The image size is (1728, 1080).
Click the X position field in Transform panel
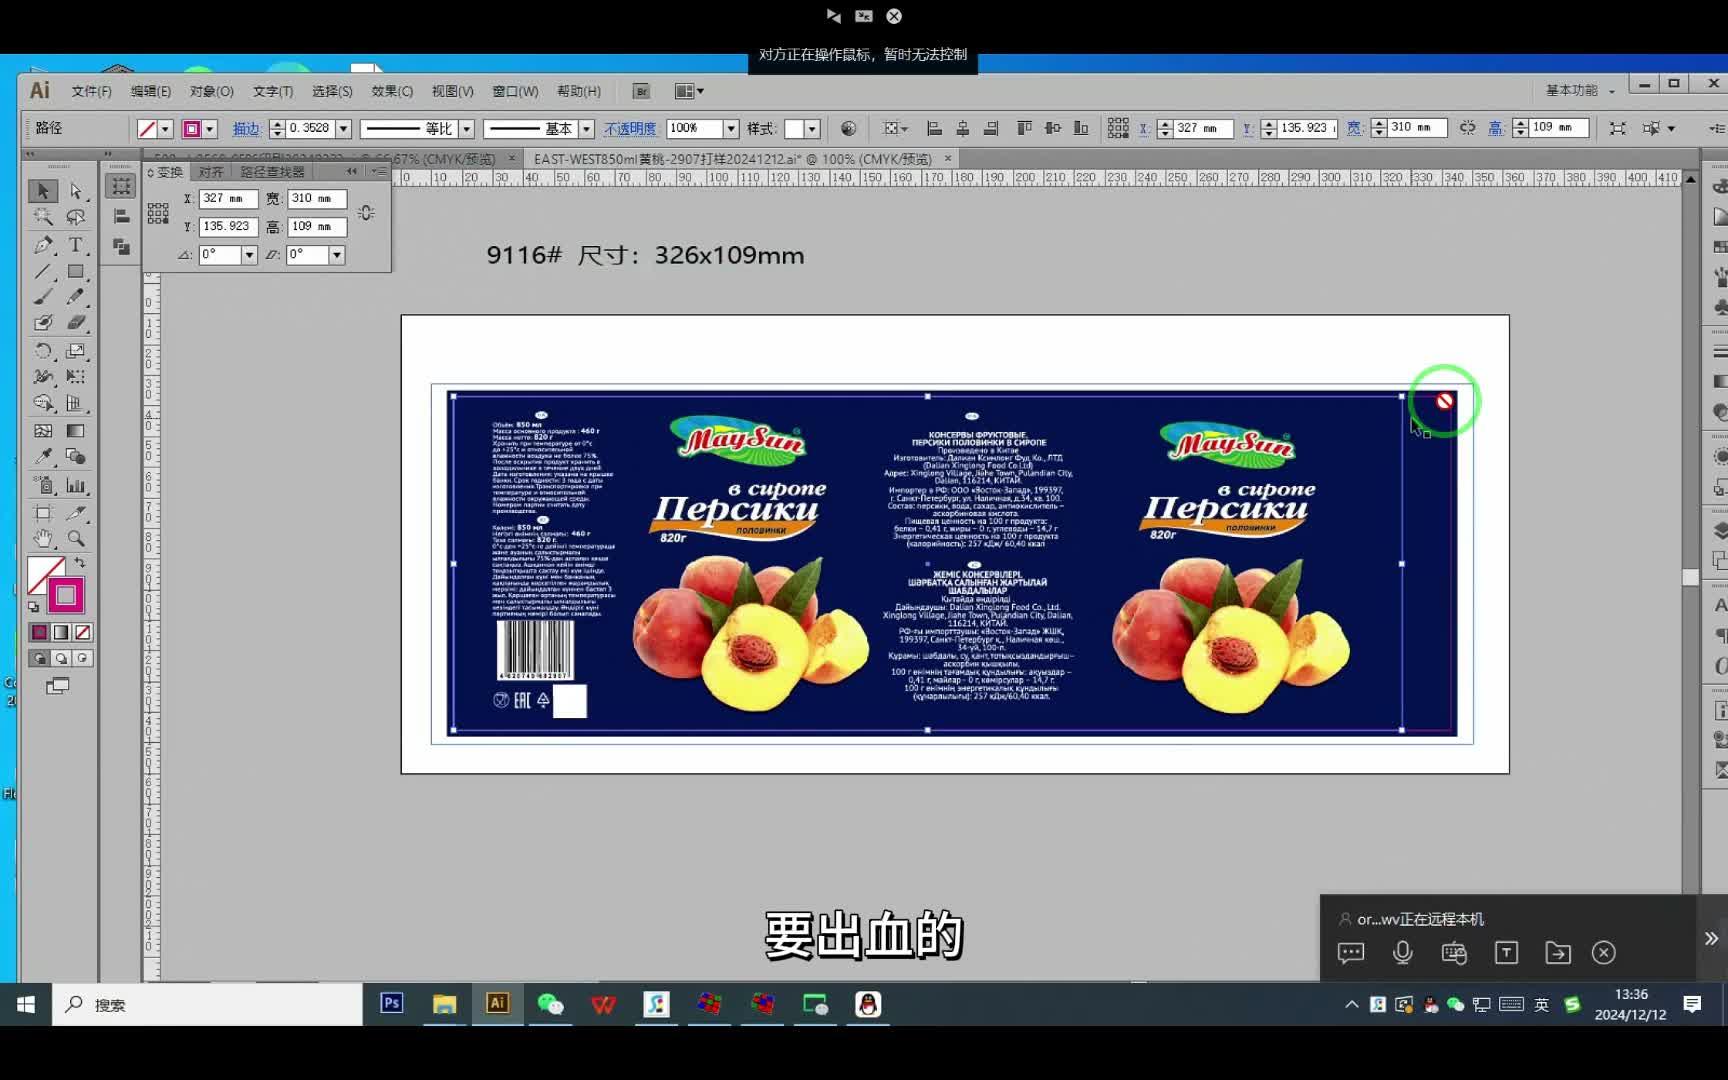point(228,199)
